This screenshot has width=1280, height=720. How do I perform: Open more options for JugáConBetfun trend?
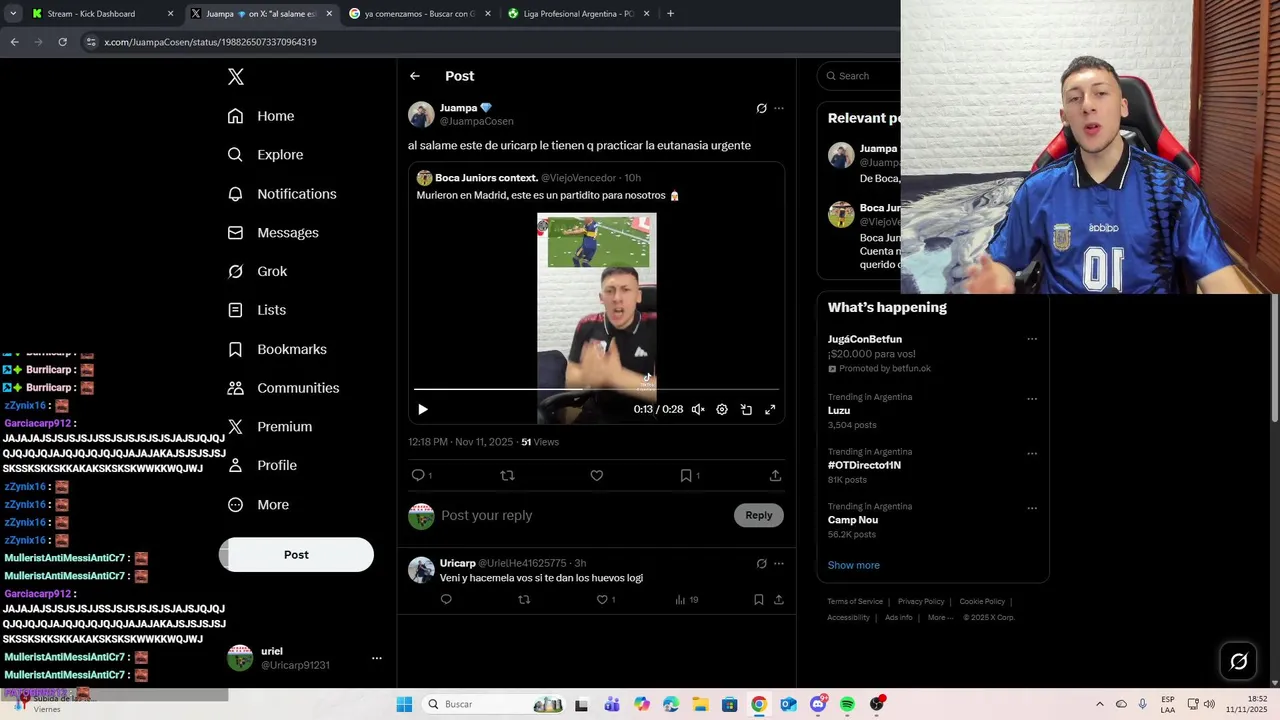[1032, 339]
